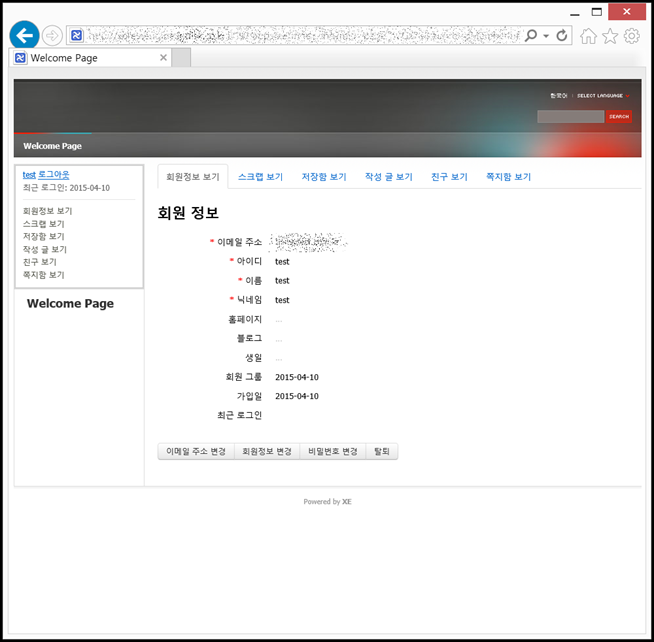Click the browser forward arrow button

click(53, 36)
